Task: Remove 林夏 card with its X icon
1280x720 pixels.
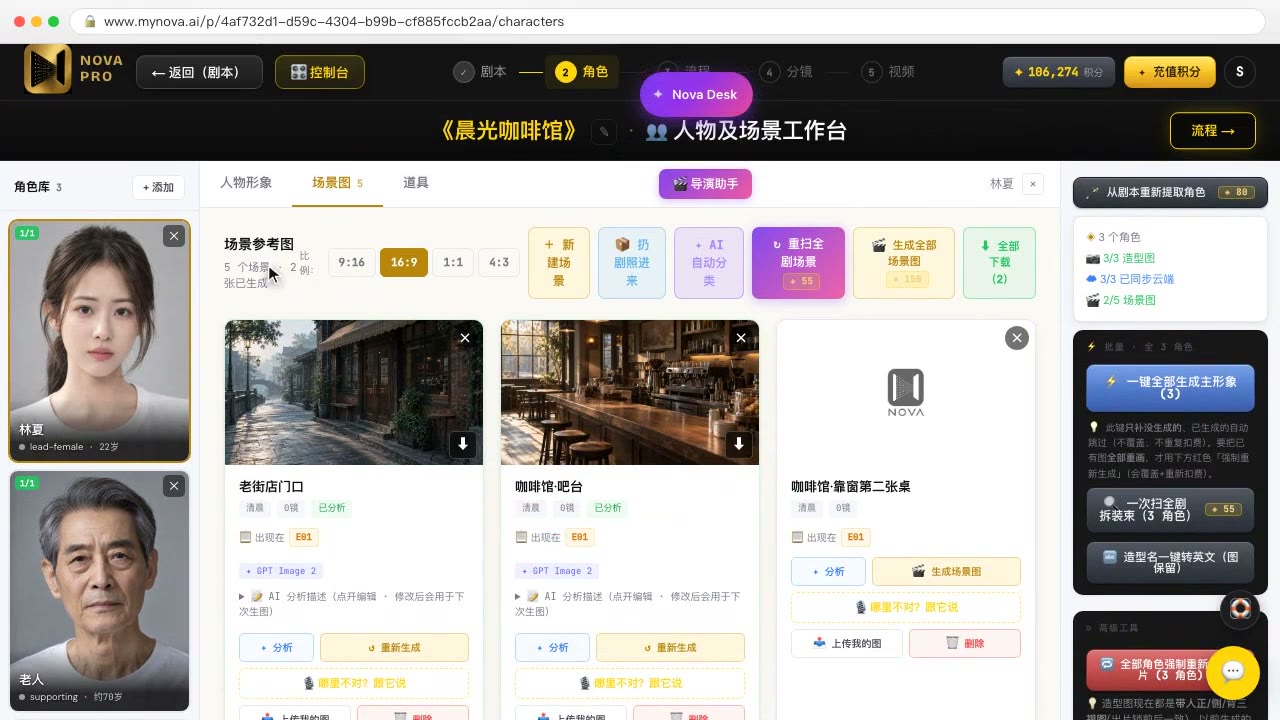Action: tap(174, 236)
